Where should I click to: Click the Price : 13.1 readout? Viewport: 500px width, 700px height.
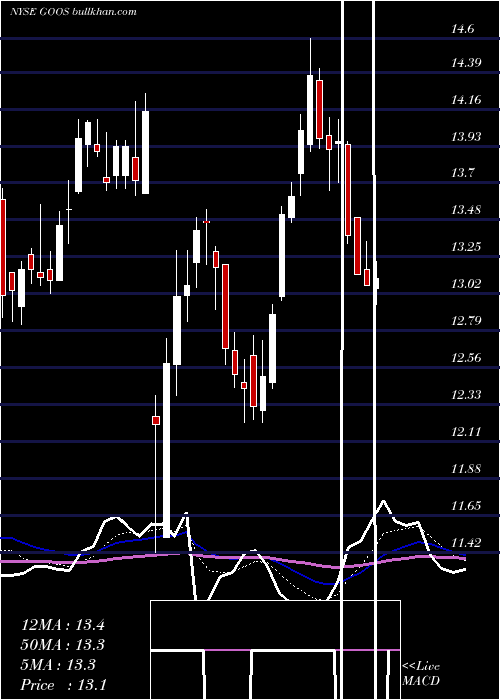tap(64, 685)
